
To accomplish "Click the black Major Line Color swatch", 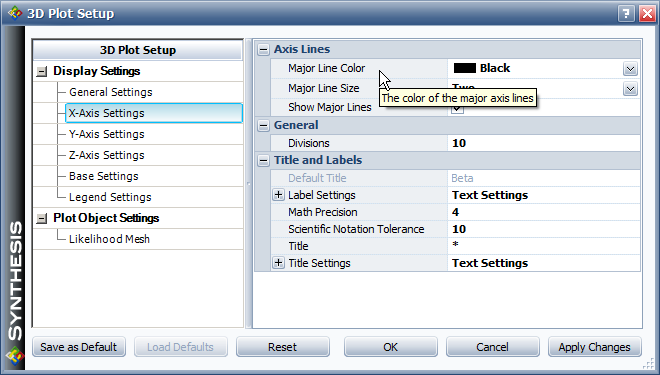I will (465, 68).
